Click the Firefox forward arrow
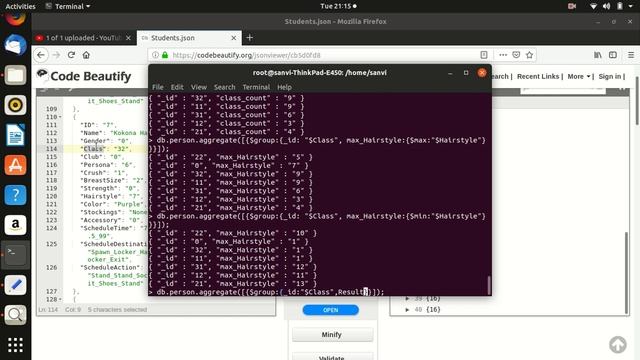Viewport: 640px width, 360px height. pyautogui.click(x=56, y=55)
